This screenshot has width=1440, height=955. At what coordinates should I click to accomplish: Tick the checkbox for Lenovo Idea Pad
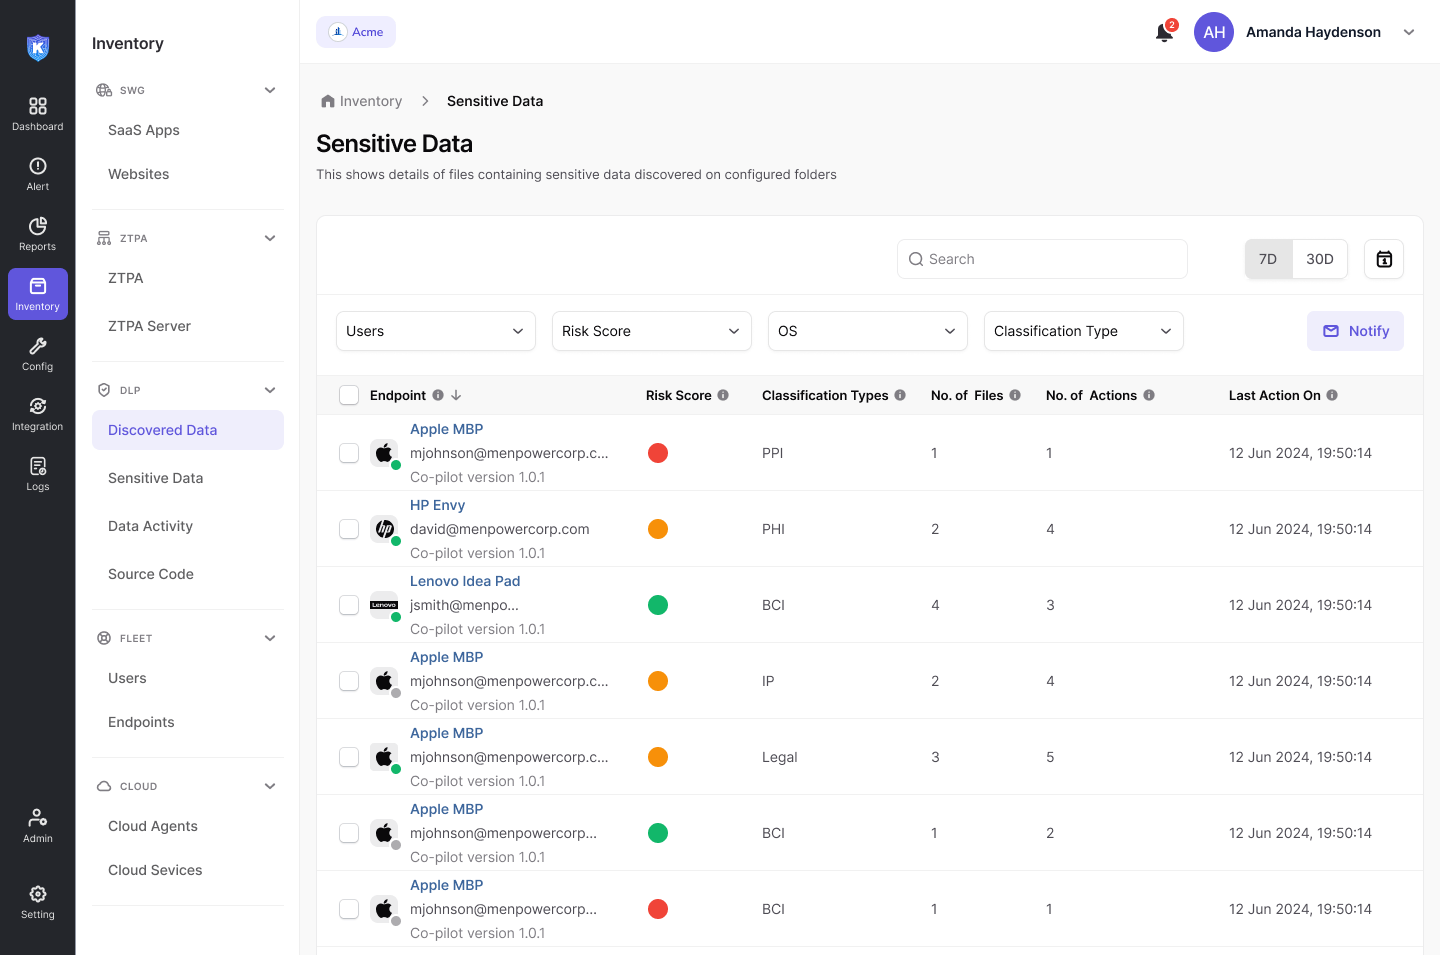click(349, 604)
